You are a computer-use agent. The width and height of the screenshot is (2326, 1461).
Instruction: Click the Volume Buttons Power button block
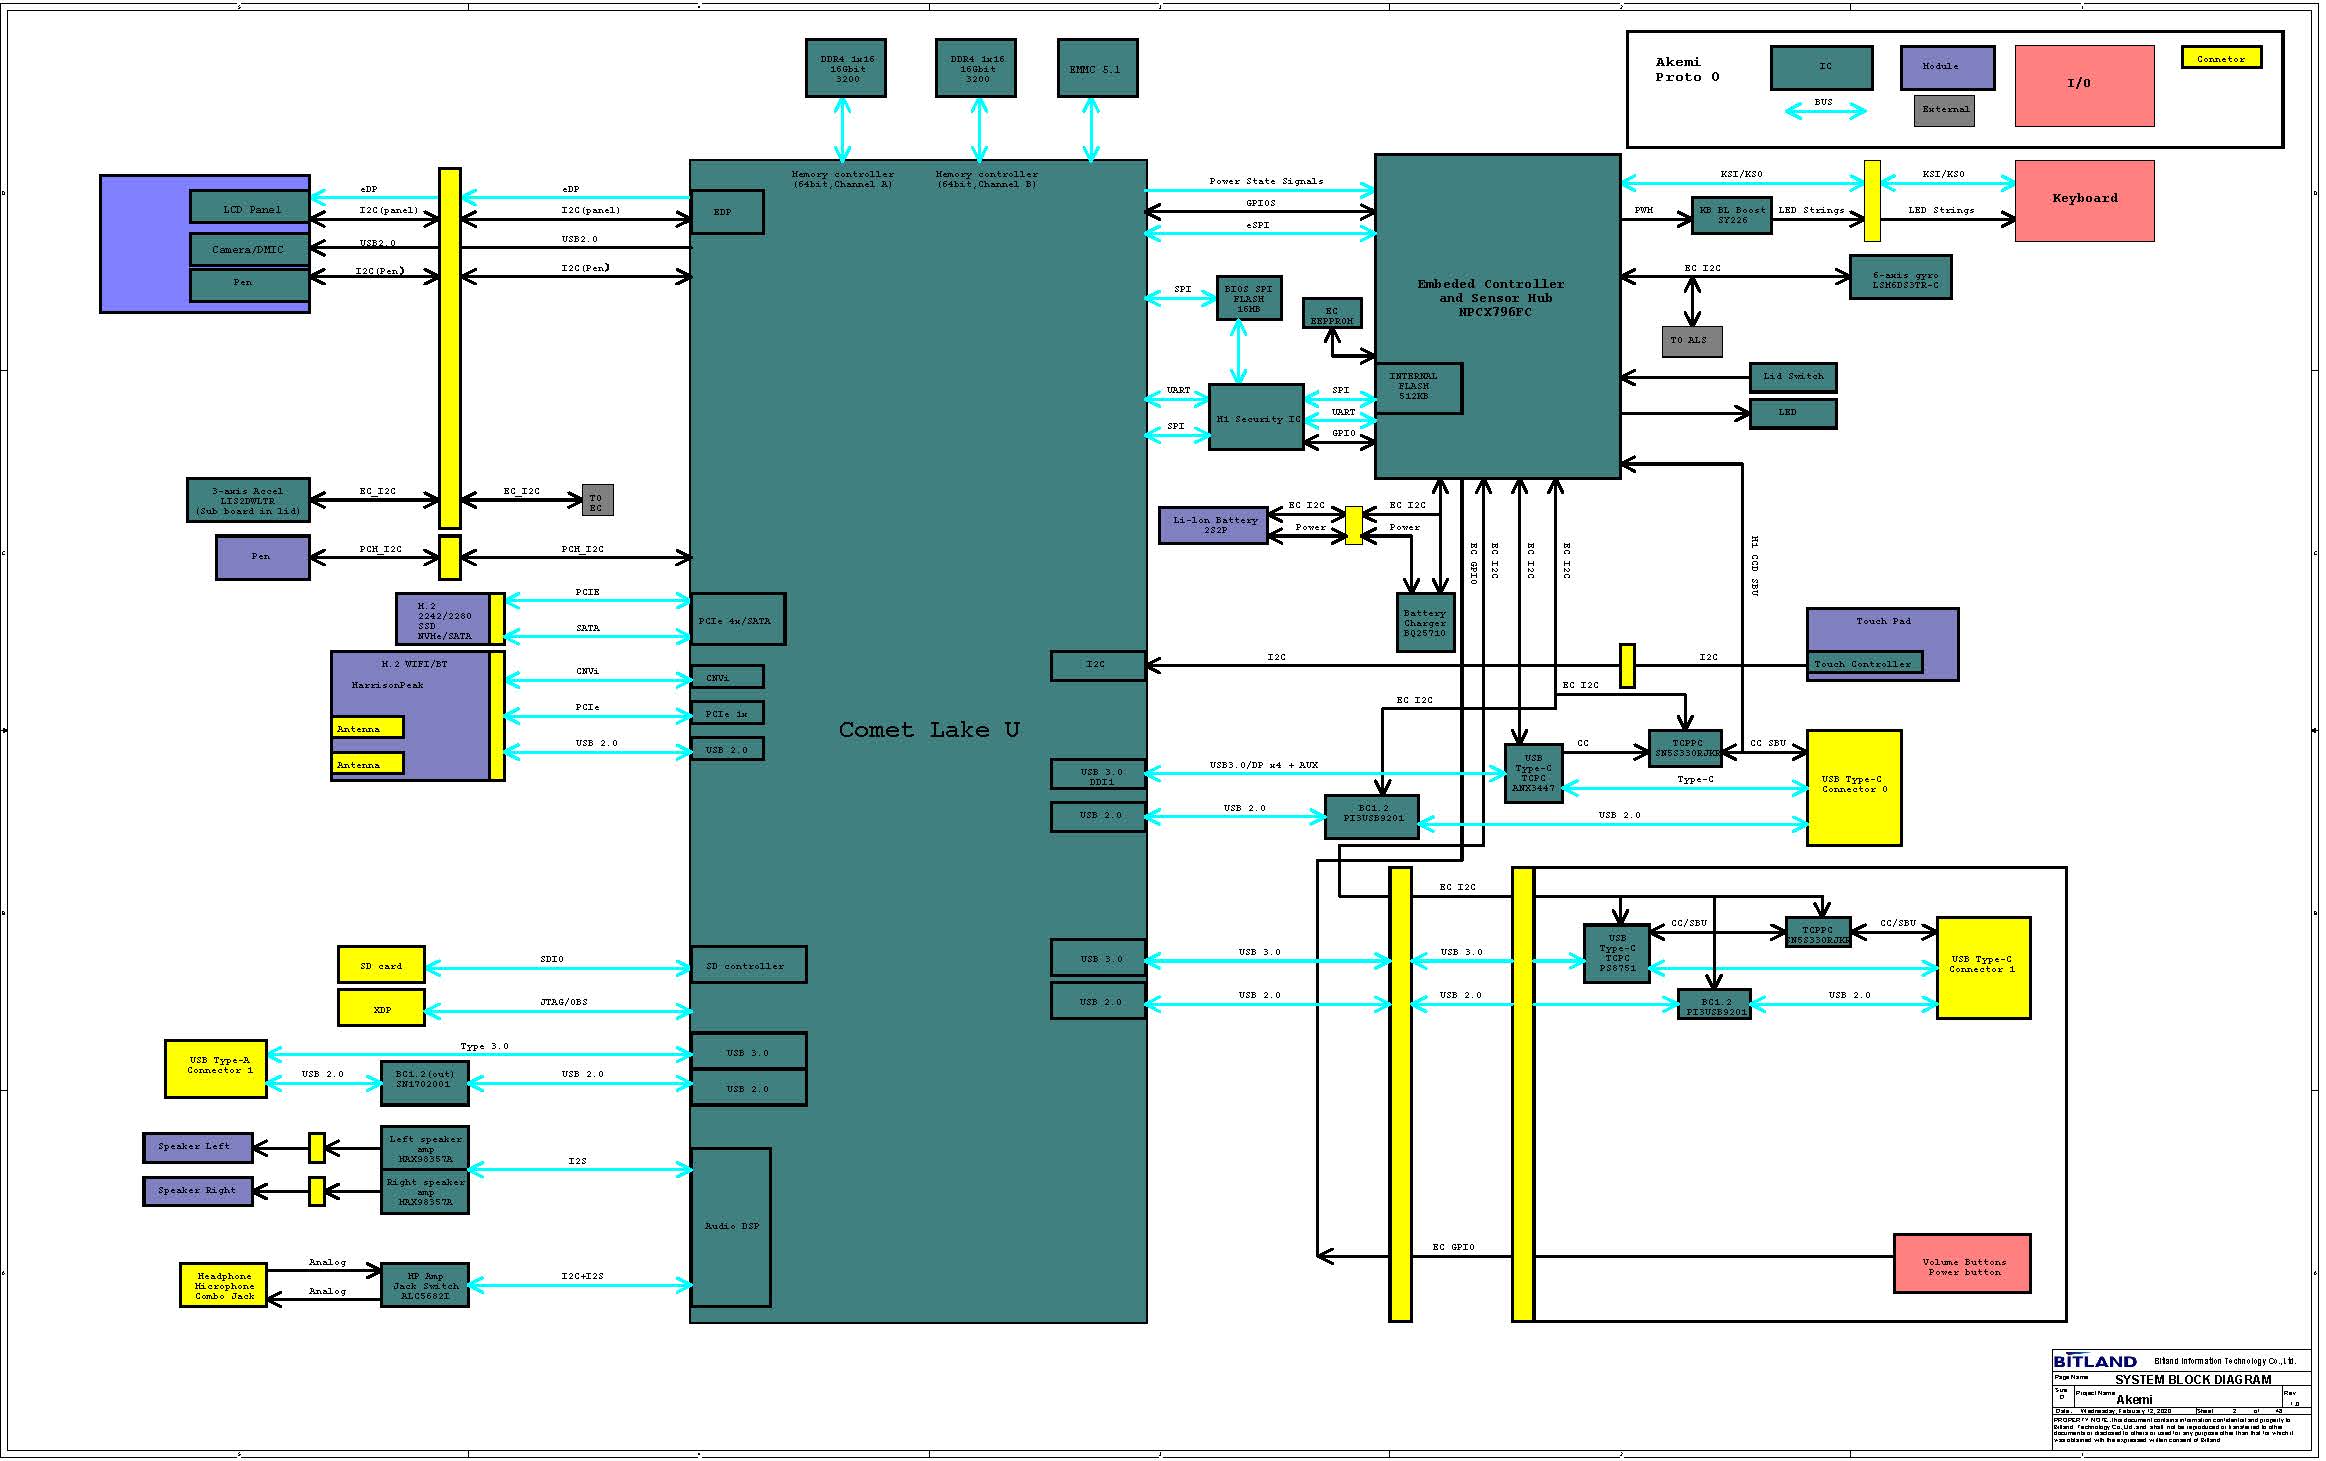coord(1962,1266)
